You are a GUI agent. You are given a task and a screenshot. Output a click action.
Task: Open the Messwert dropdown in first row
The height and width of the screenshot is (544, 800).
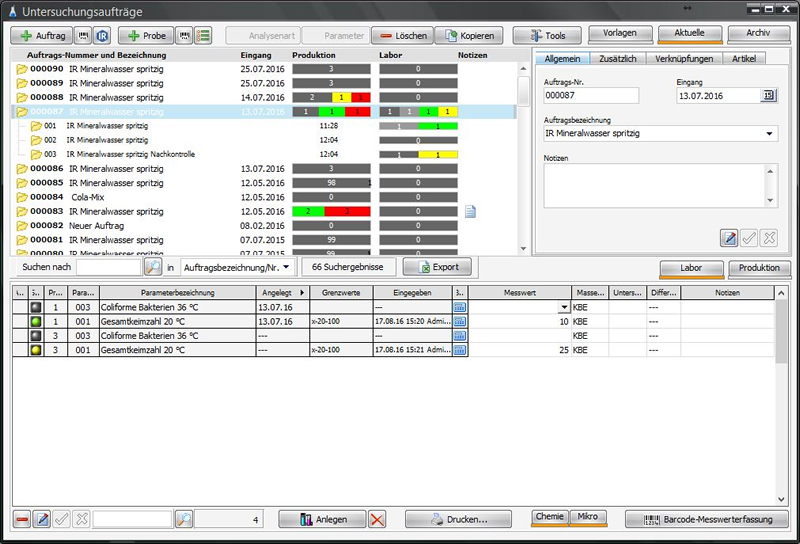563,307
